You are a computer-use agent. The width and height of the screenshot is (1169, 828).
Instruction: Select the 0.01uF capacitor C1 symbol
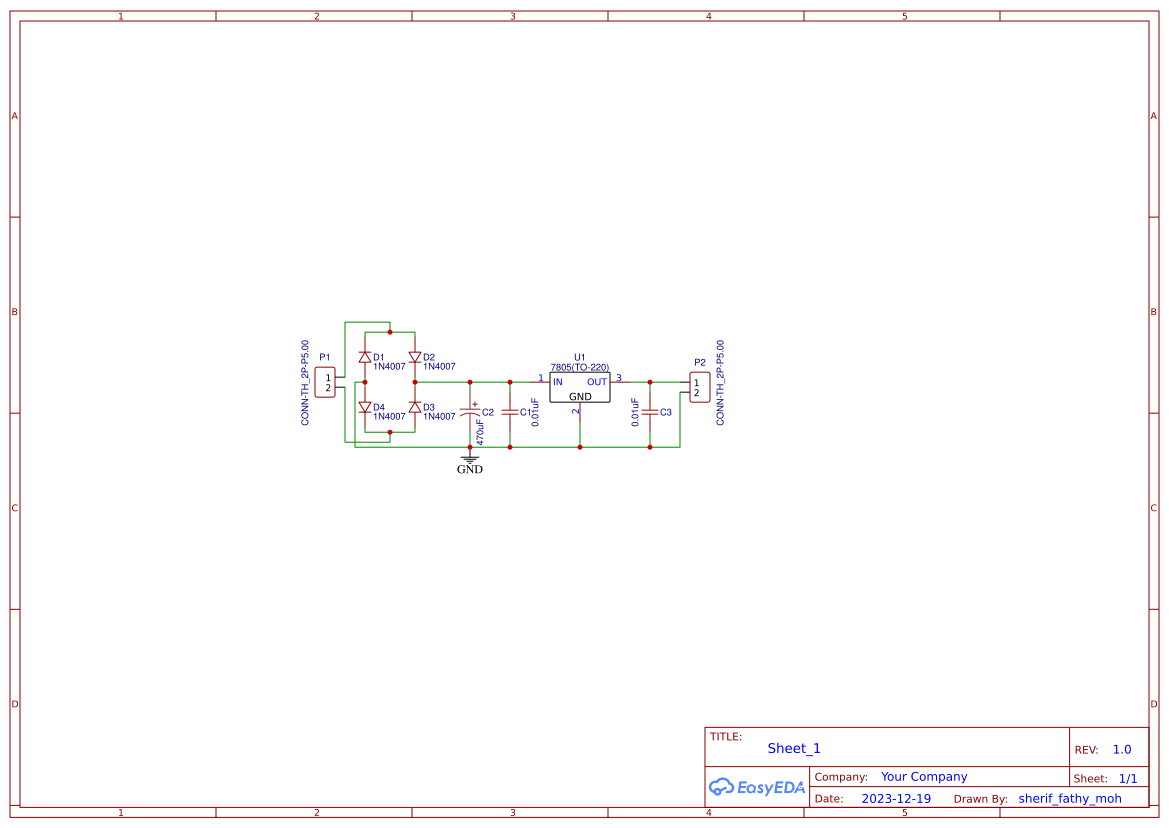[510, 412]
